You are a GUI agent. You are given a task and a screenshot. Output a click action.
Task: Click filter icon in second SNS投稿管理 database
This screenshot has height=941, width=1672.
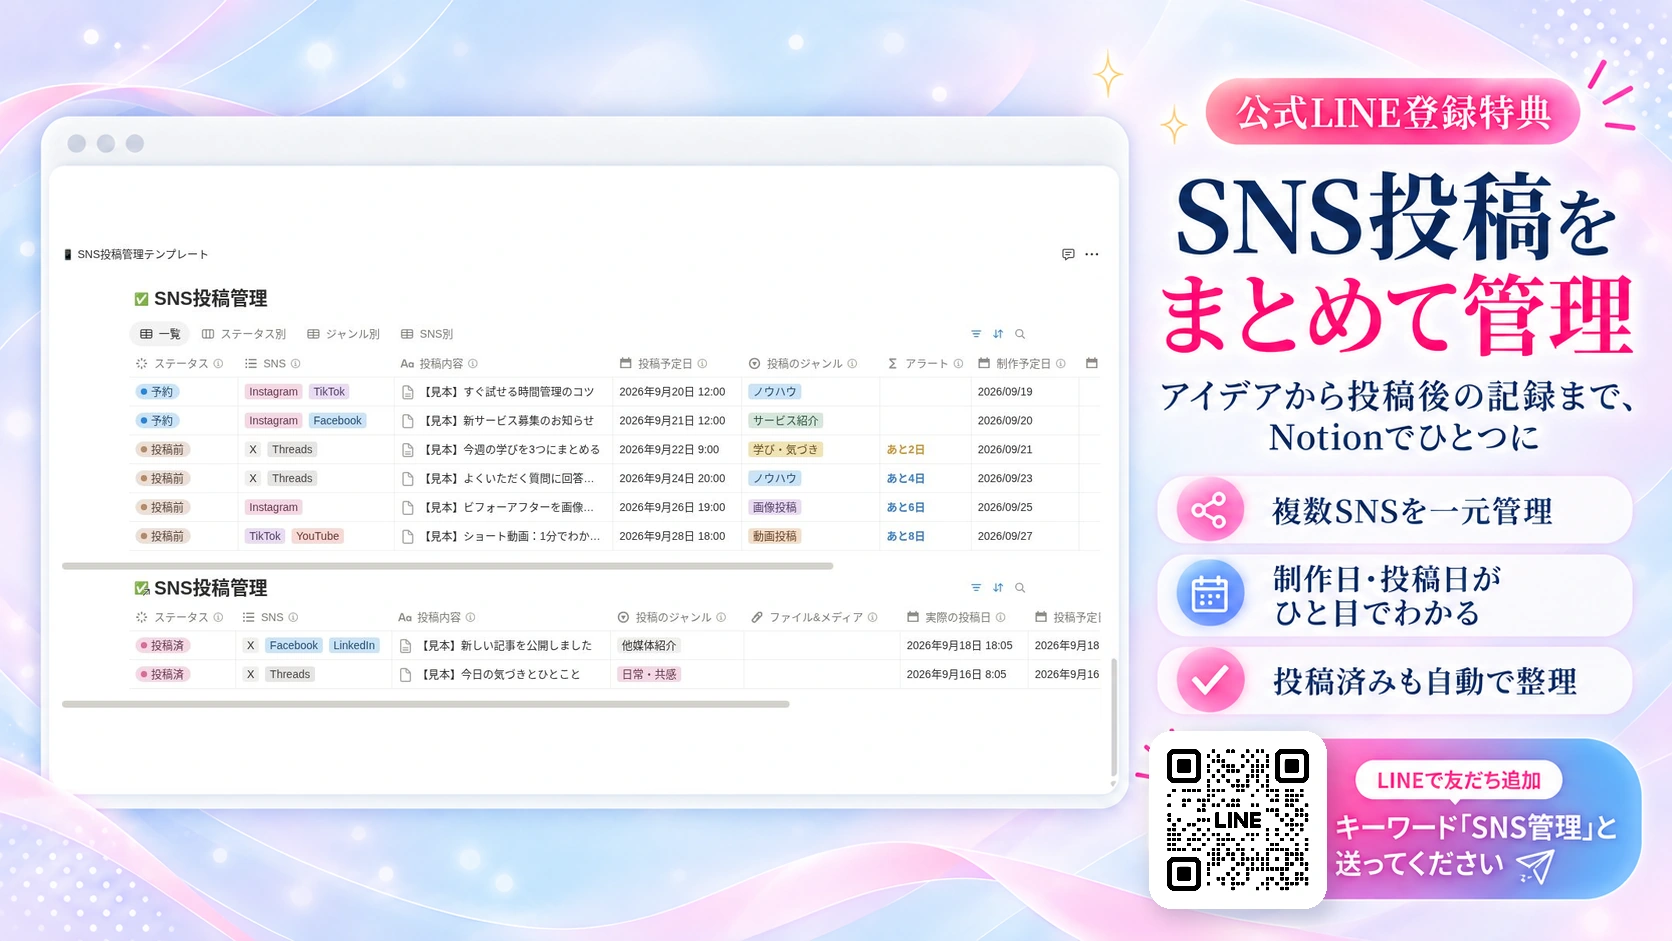point(976,588)
